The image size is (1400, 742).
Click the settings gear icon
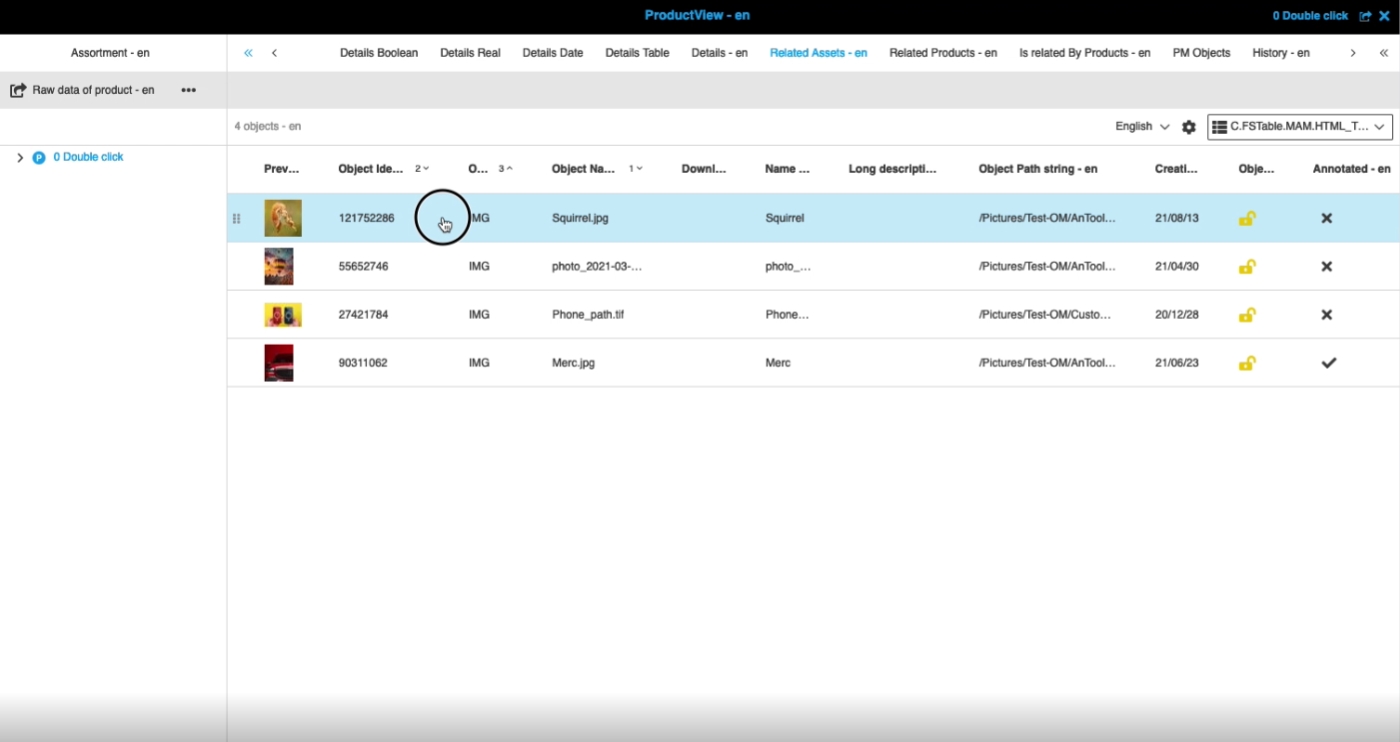1188,127
